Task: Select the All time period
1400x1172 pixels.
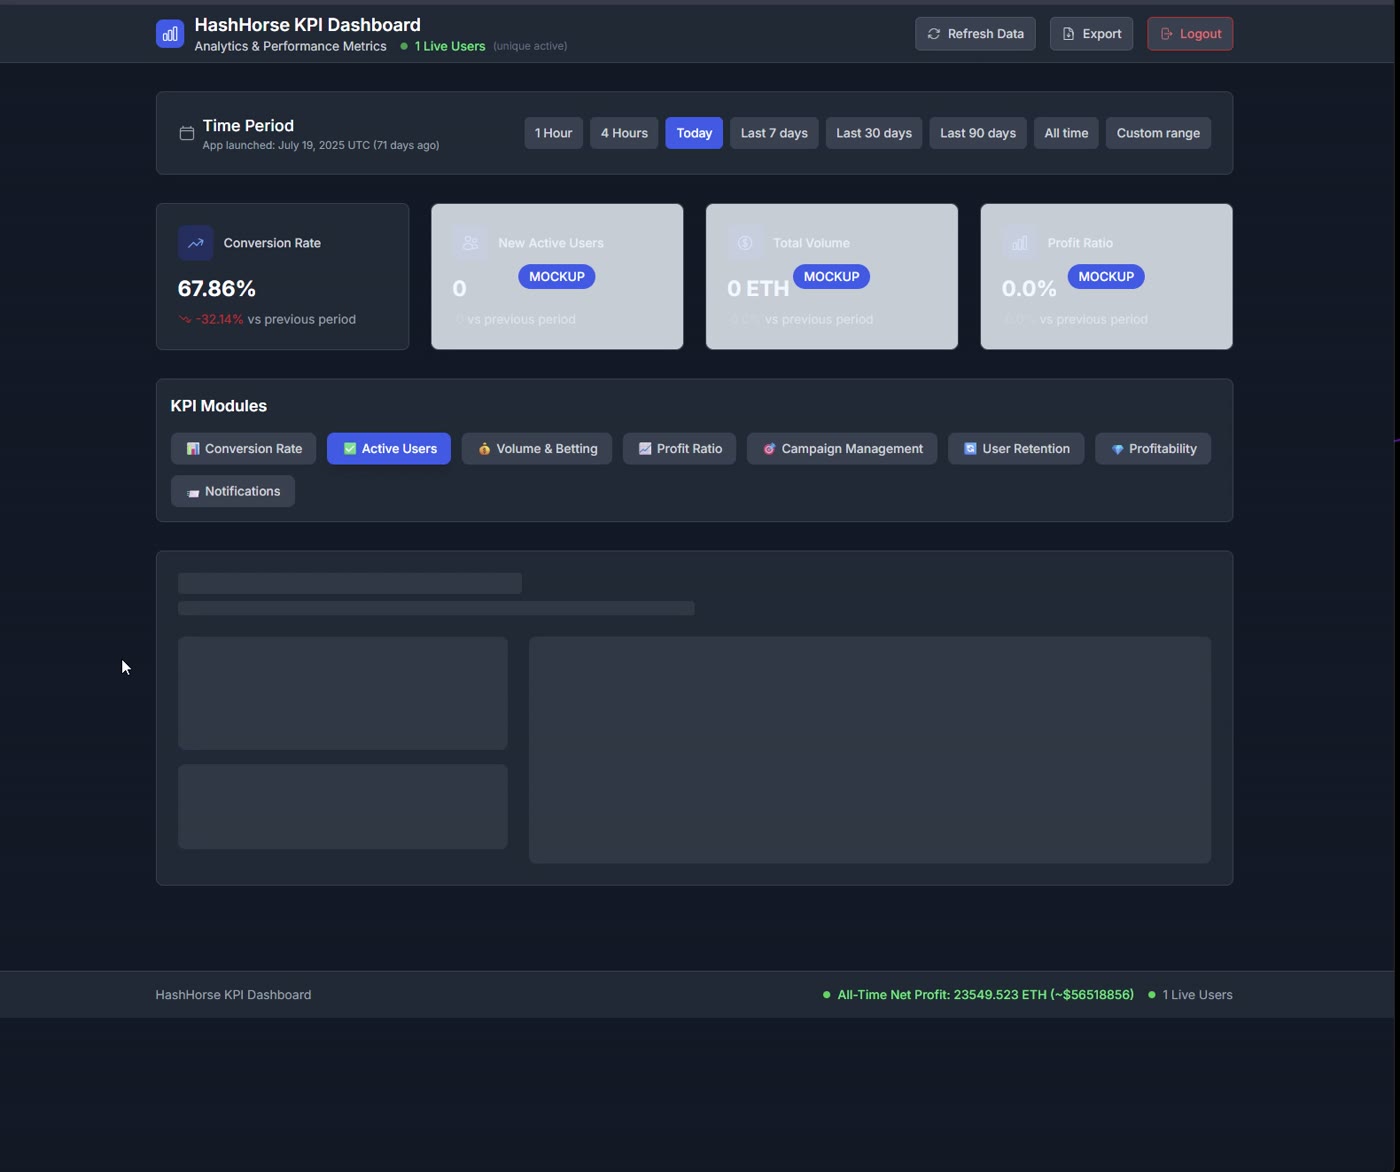Action: 1066,133
